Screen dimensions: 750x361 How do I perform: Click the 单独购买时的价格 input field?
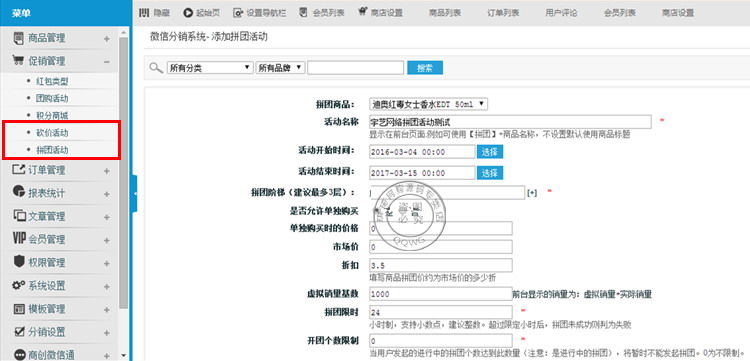441,229
